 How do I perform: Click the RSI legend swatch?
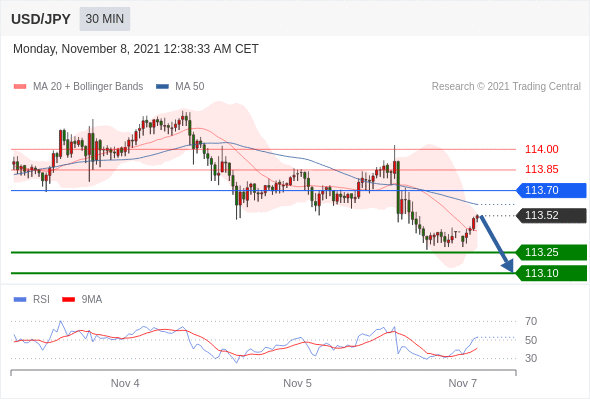click(20, 300)
